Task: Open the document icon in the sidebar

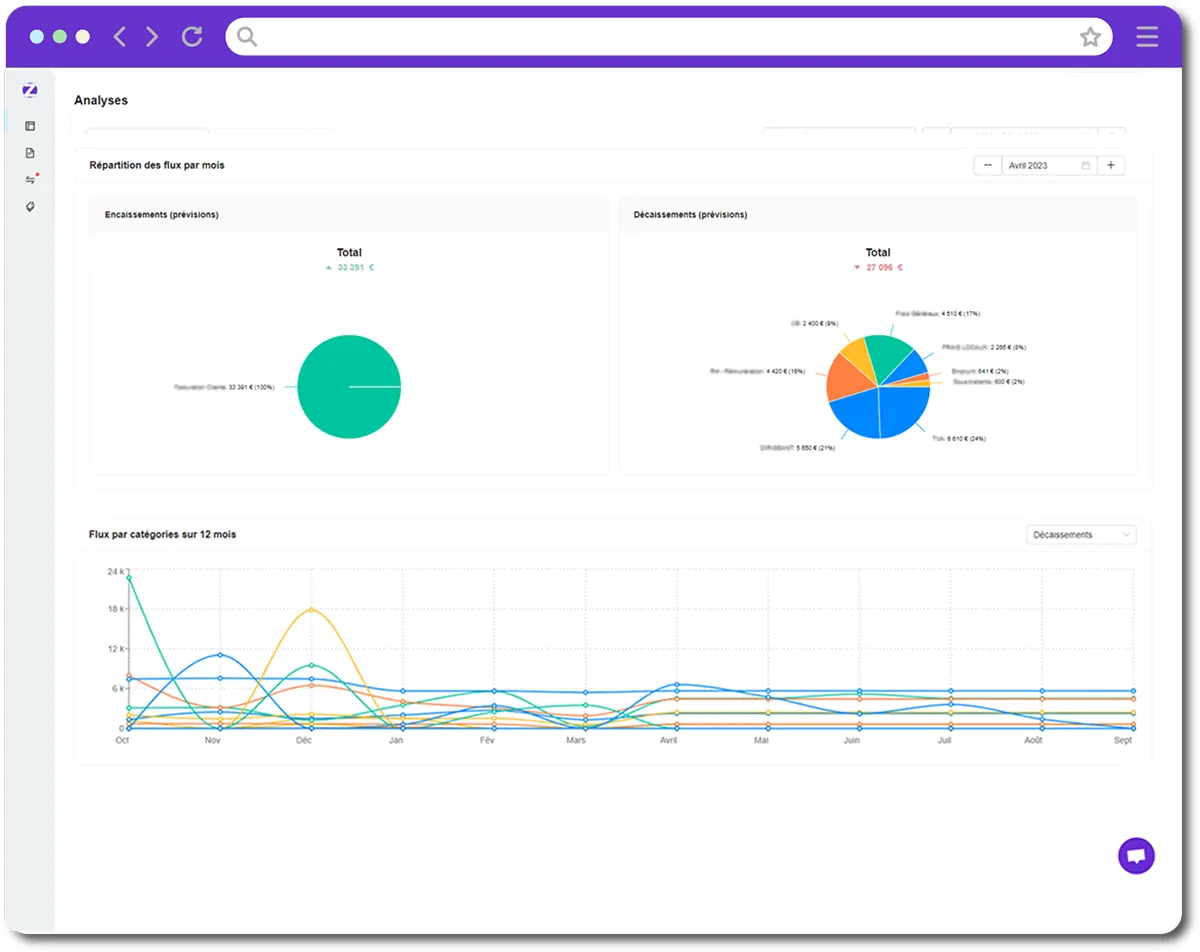Action: click(x=30, y=153)
